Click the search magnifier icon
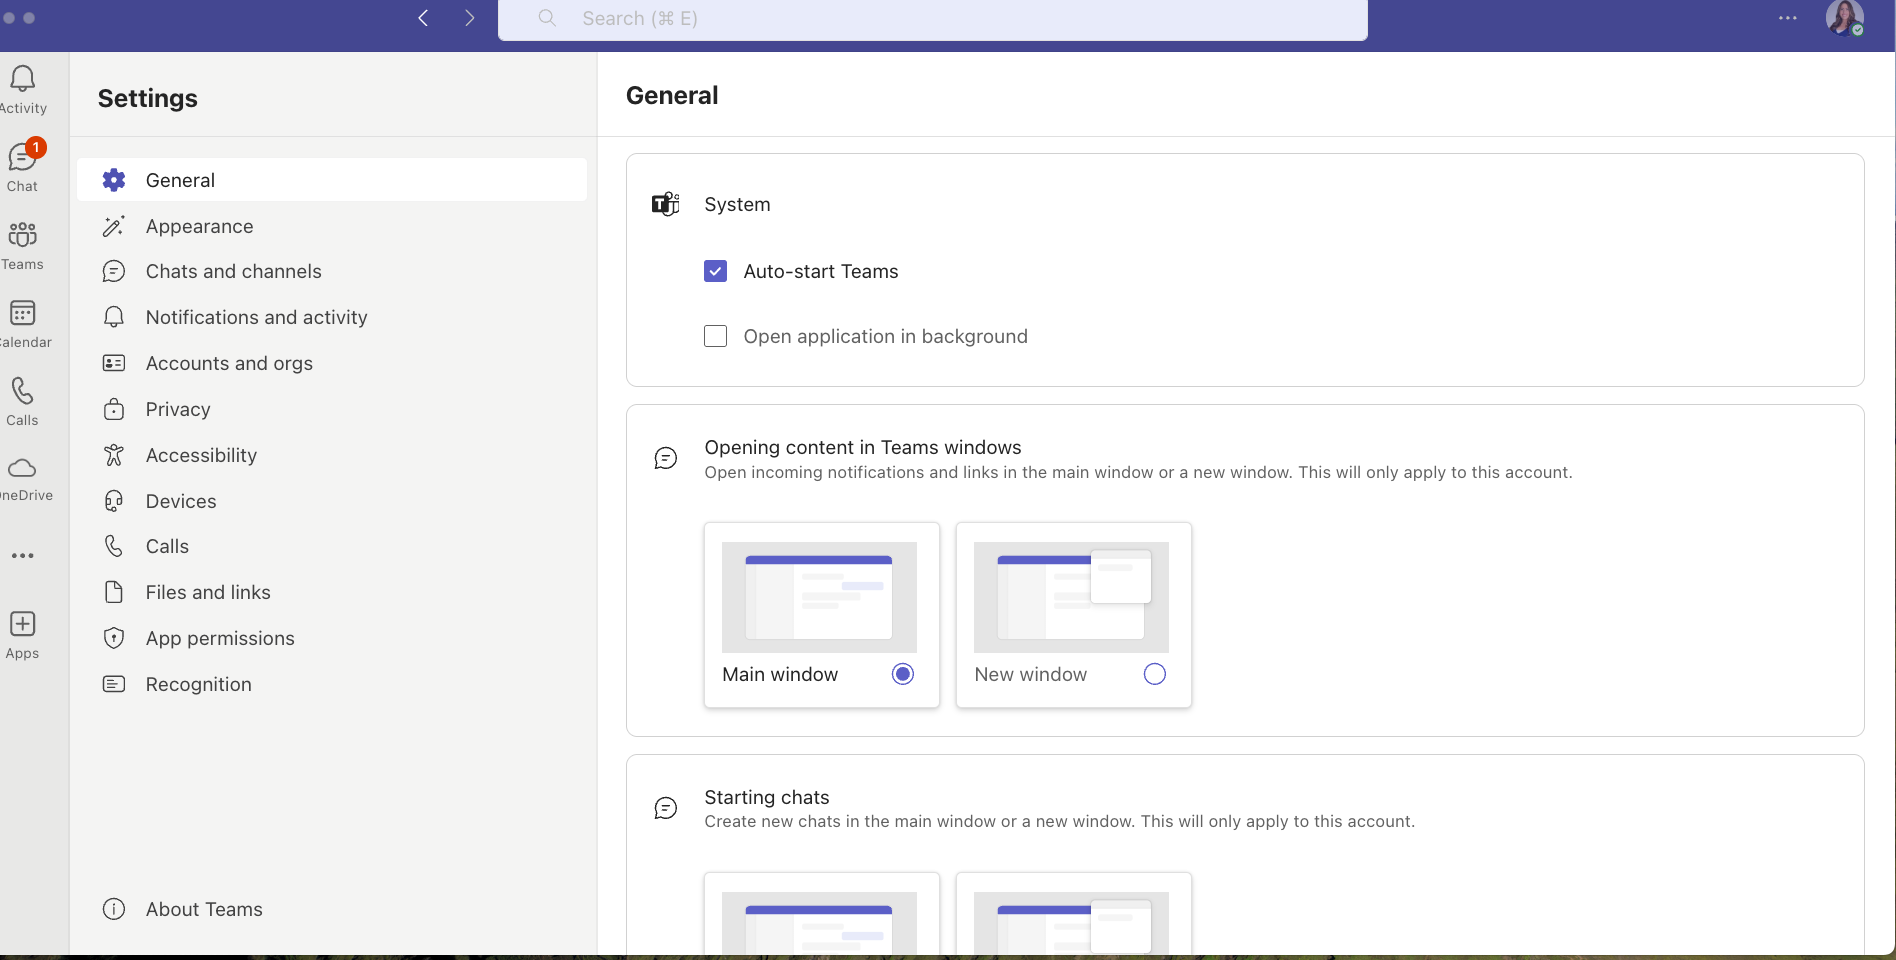 pyautogui.click(x=547, y=18)
